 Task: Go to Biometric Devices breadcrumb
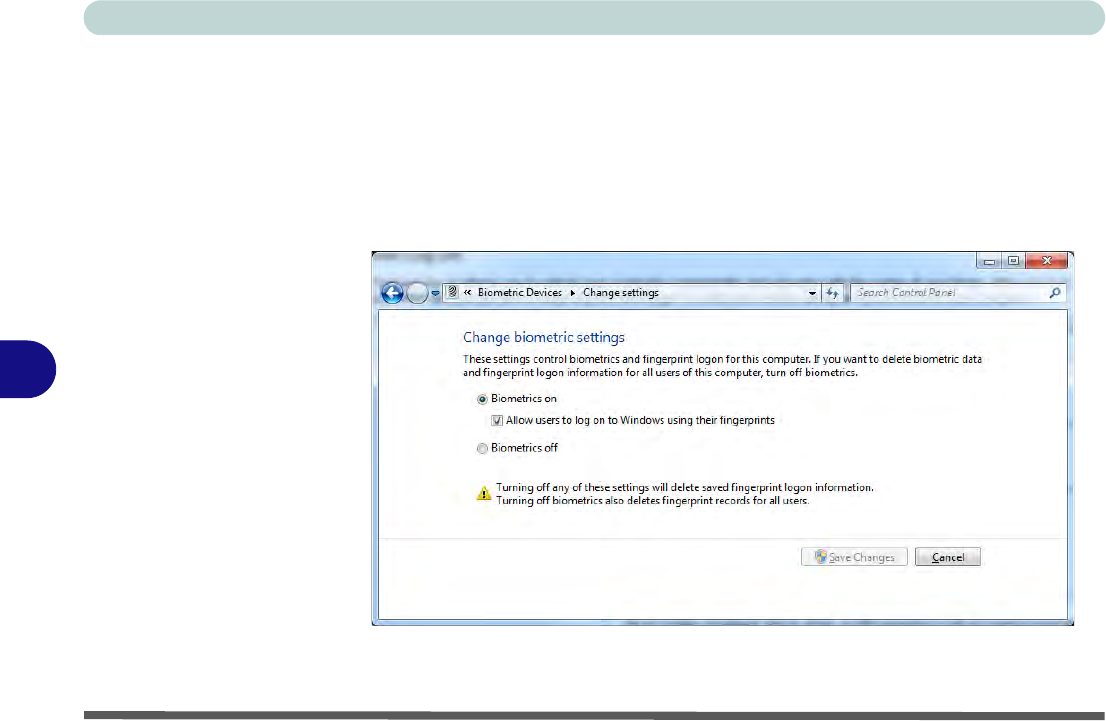tap(520, 293)
